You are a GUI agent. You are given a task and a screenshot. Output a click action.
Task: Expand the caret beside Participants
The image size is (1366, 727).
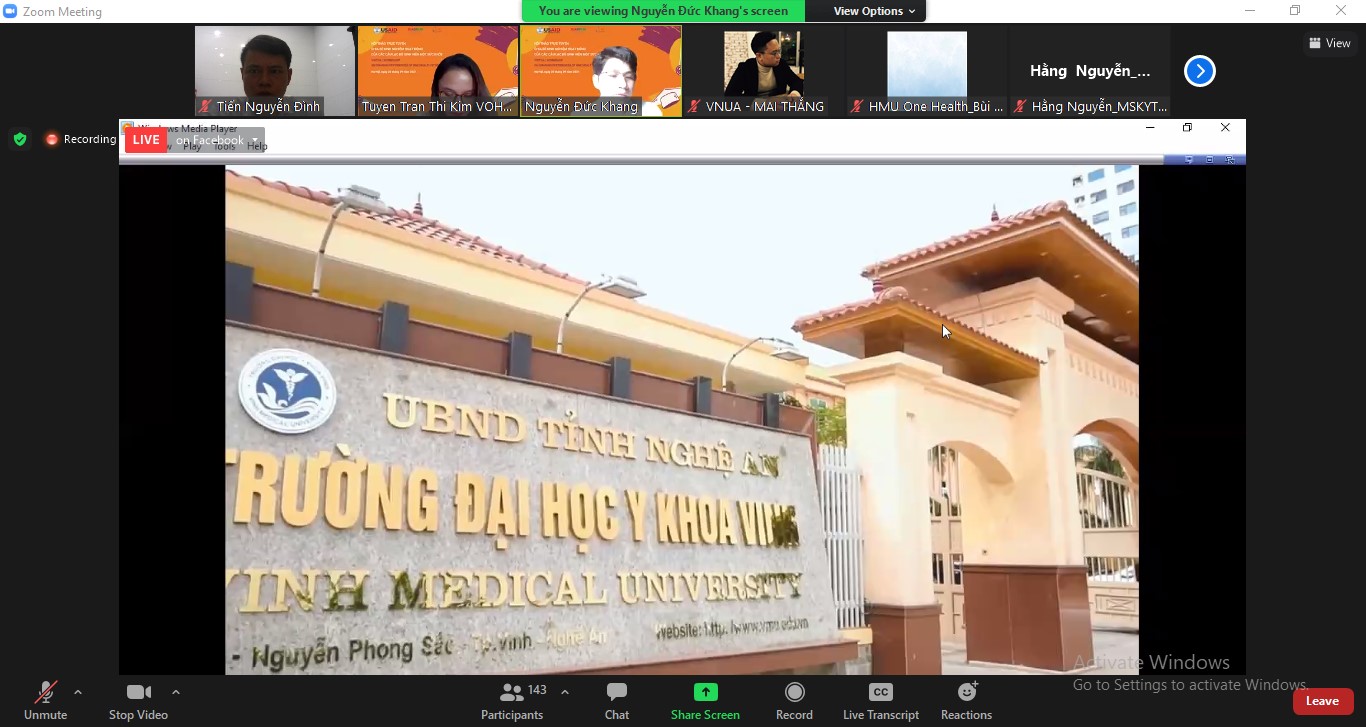point(565,692)
